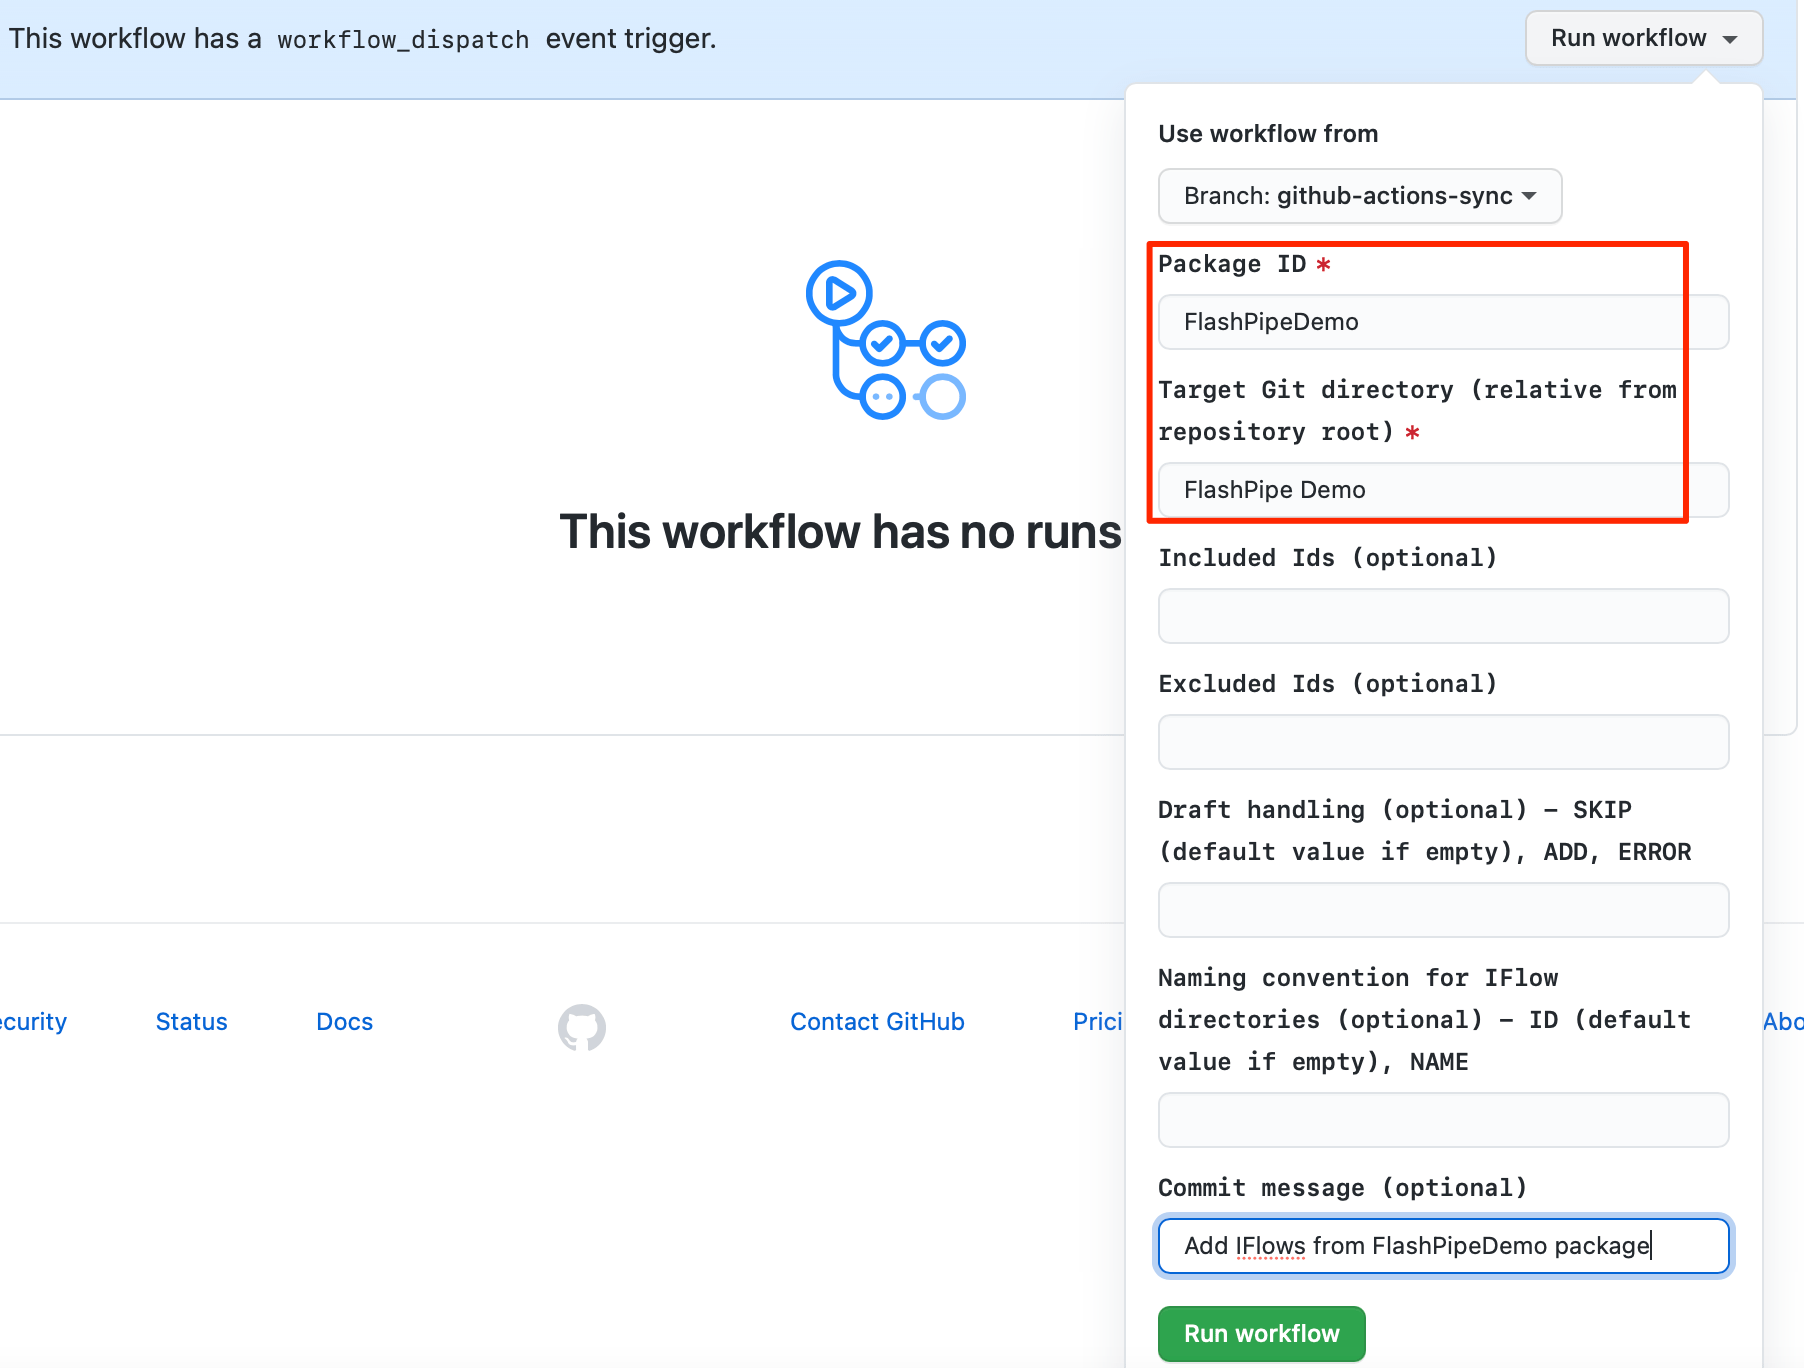The height and width of the screenshot is (1368, 1804).
Task: Select the Package ID input containing FlashPipeDemo
Action: (1443, 321)
